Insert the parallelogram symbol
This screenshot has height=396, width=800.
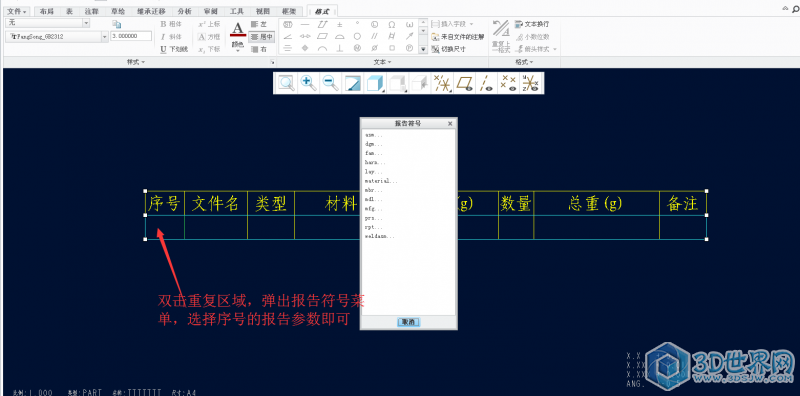click(322, 36)
